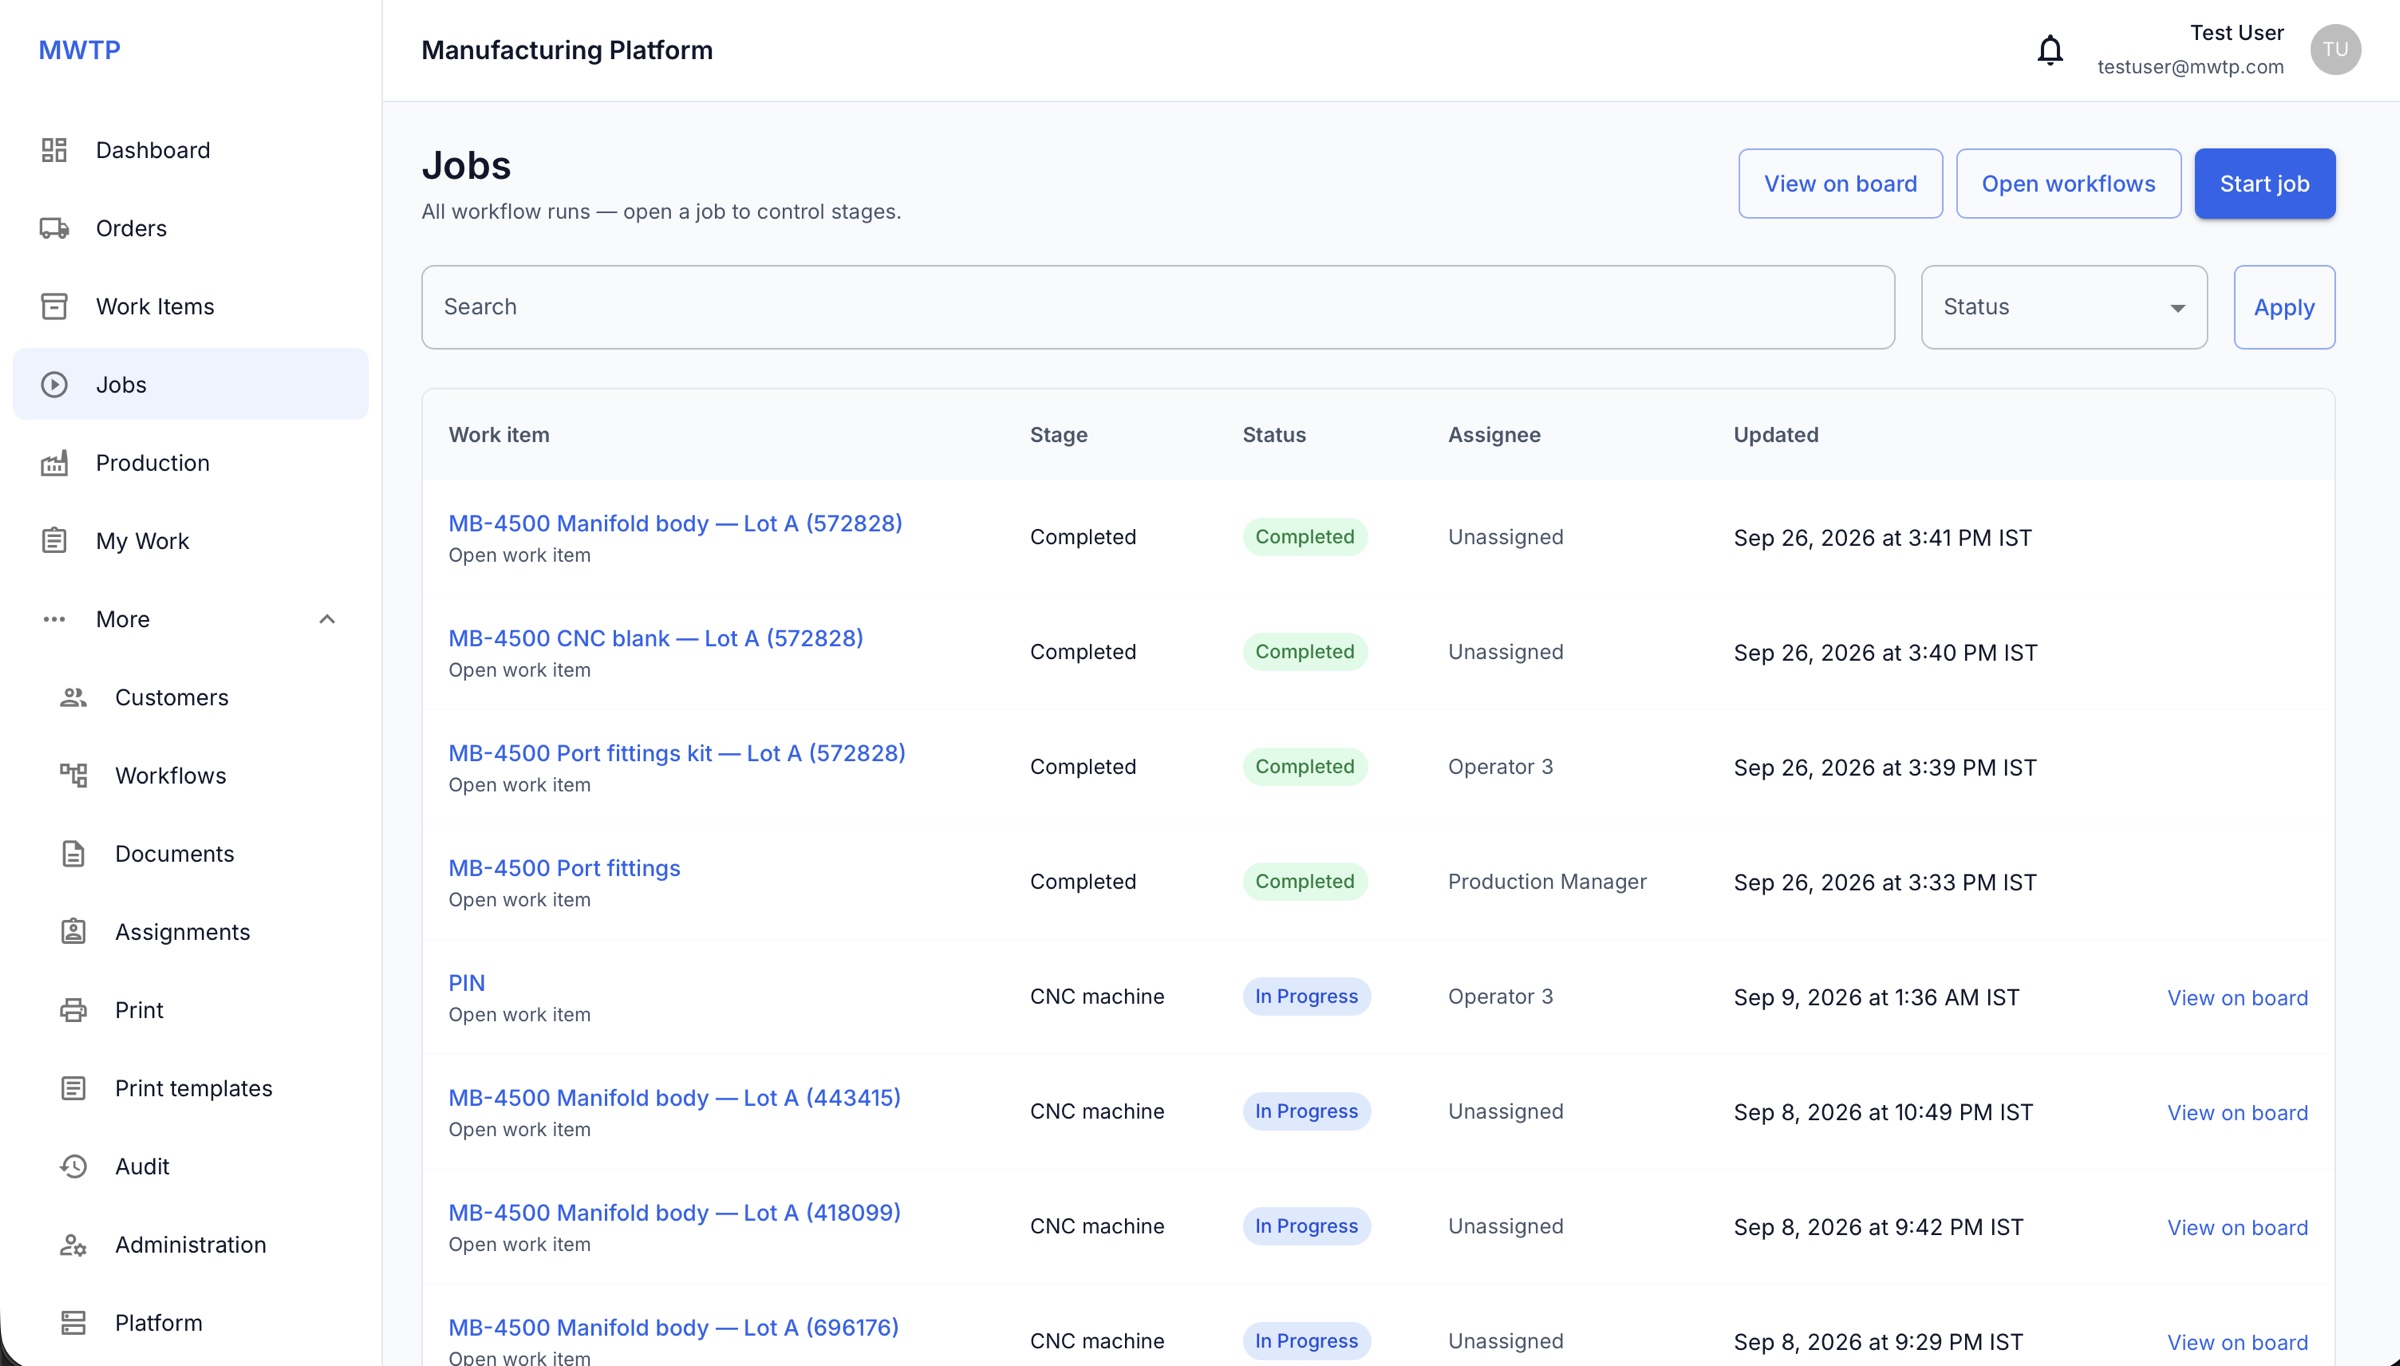Open the Orders sidebar item
Screen dimensions: 2400x1366
tap(190, 228)
